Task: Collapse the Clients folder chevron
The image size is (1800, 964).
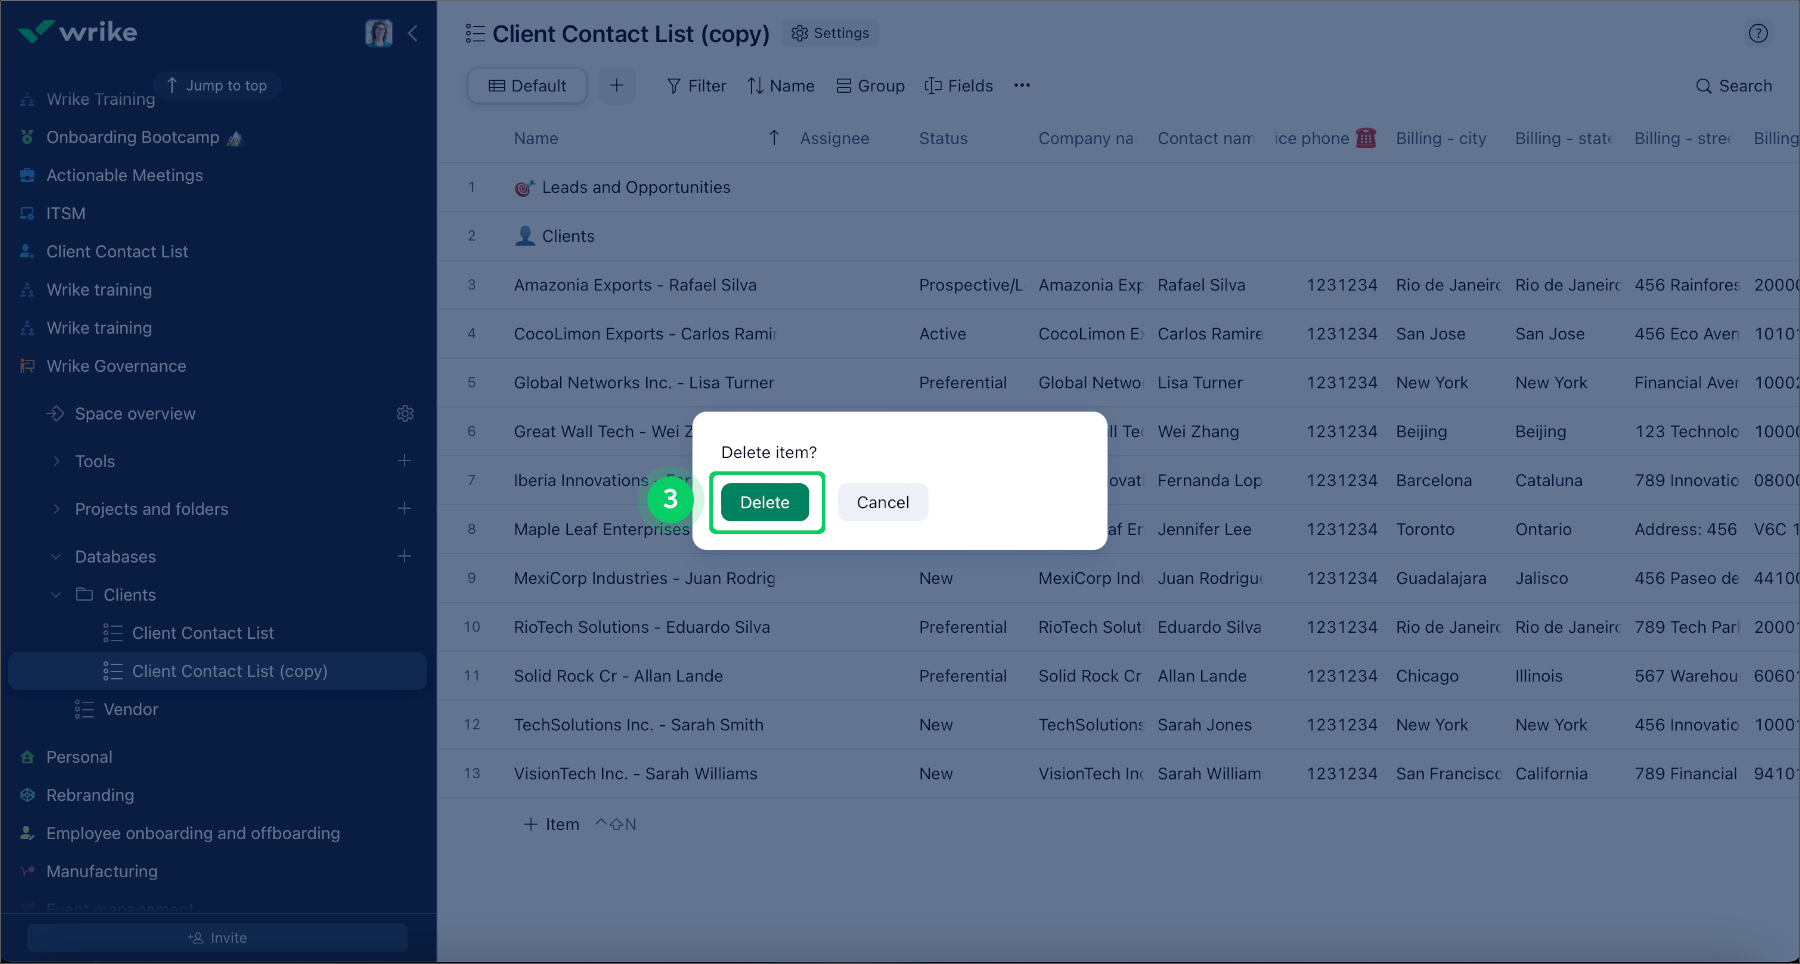Action: [57, 595]
